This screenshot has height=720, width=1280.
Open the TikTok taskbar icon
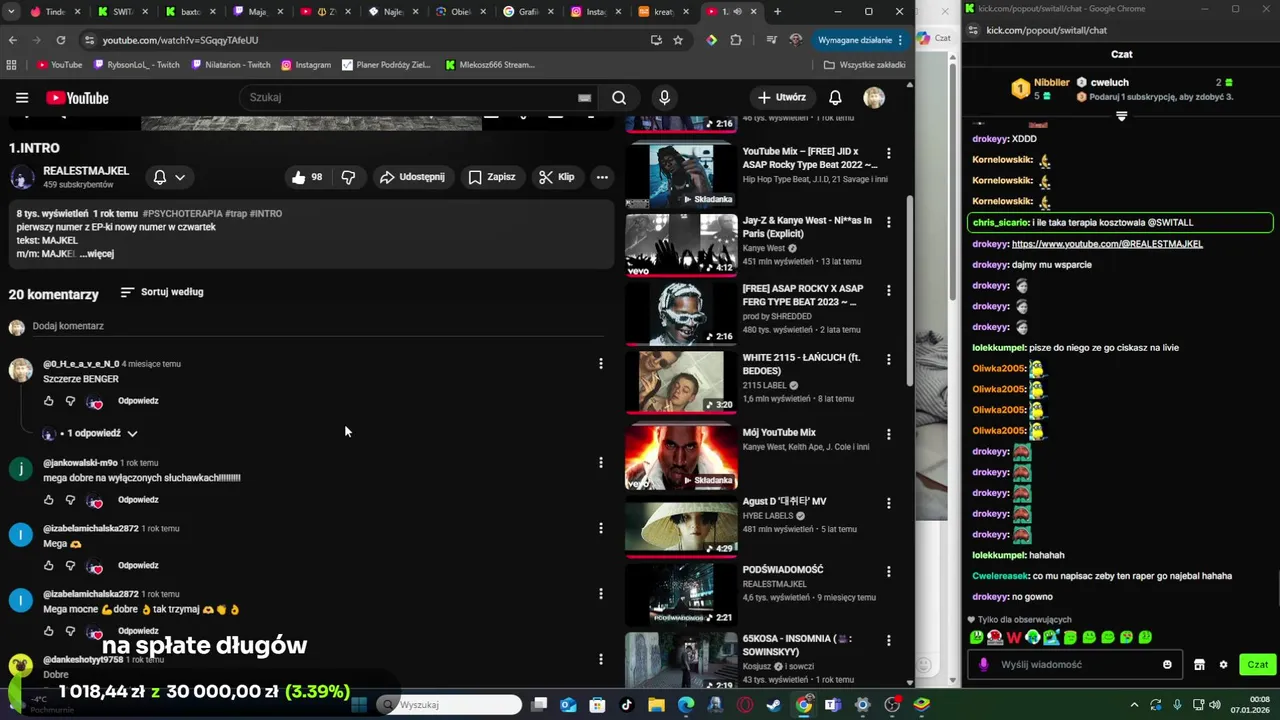click(627, 704)
